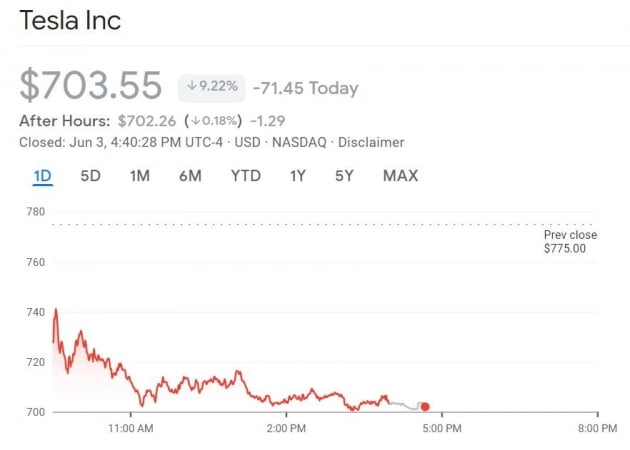Click the $703.55 stock price
Viewport: 630px width, 450px height.
pos(91,86)
